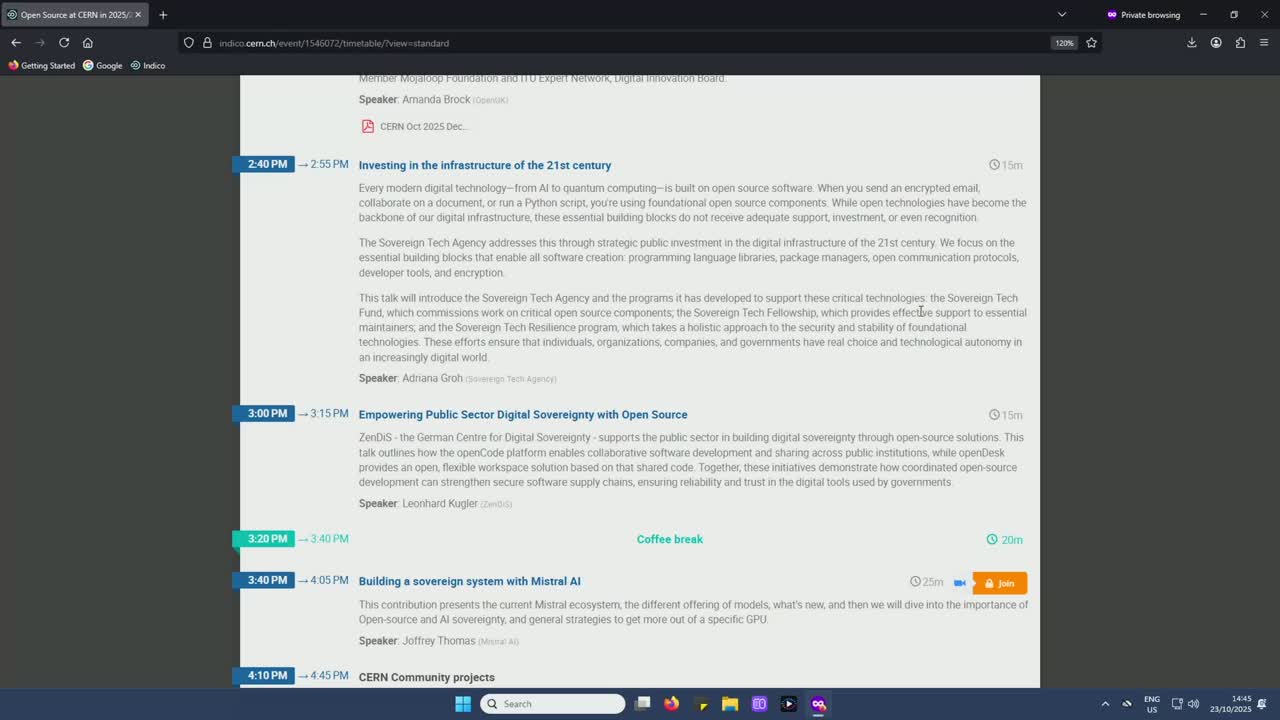Reload the current page

tap(64, 43)
